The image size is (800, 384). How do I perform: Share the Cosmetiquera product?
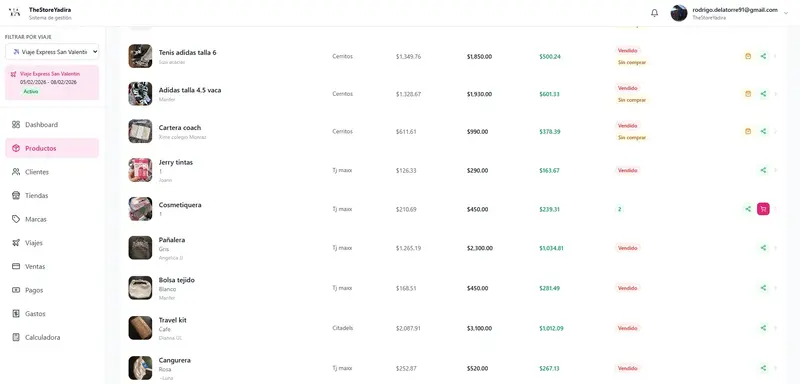point(748,209)
